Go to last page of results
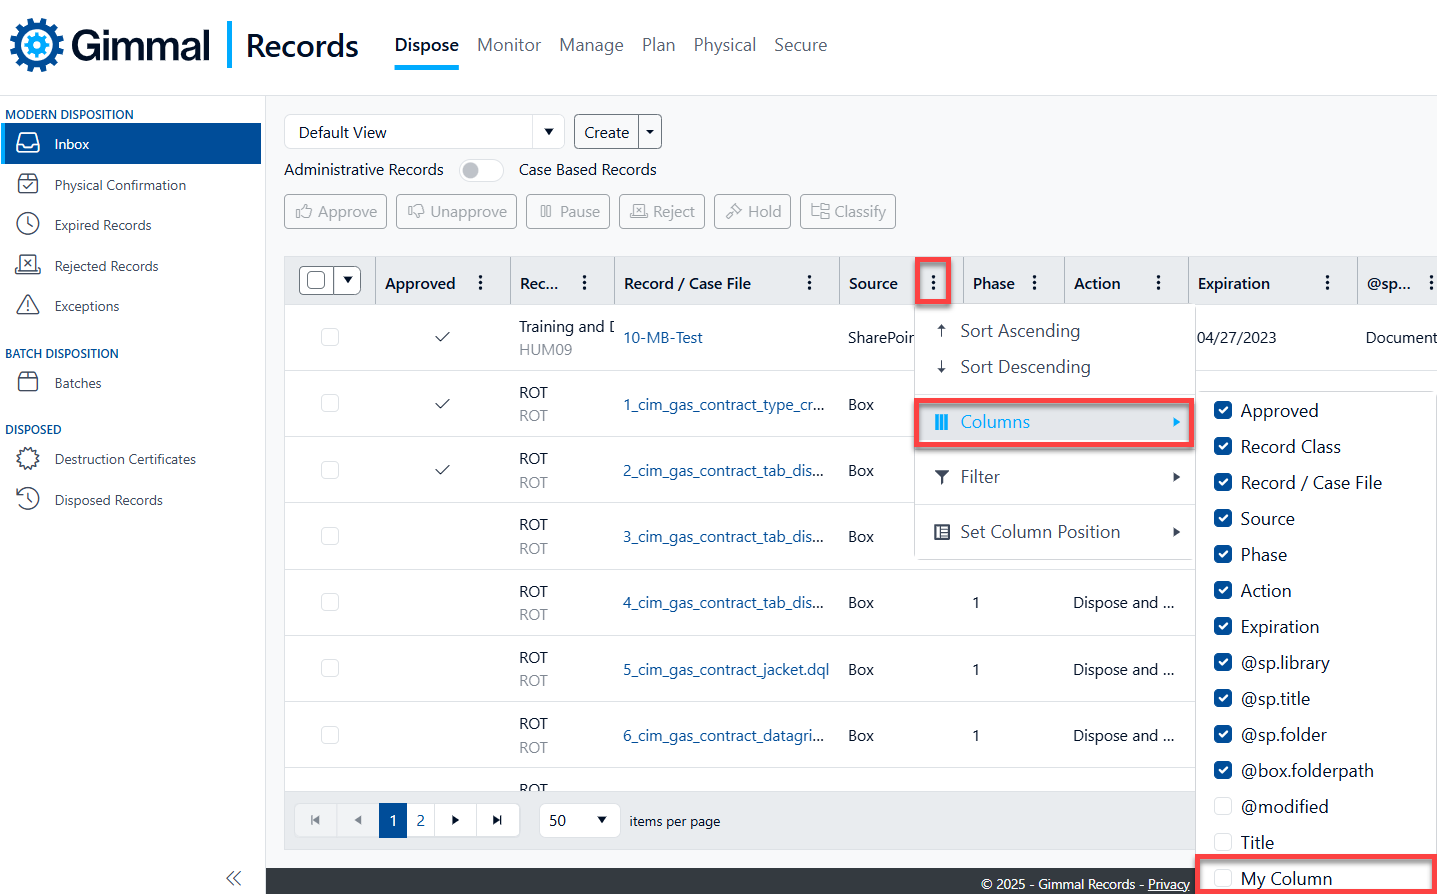 point(497,820)
